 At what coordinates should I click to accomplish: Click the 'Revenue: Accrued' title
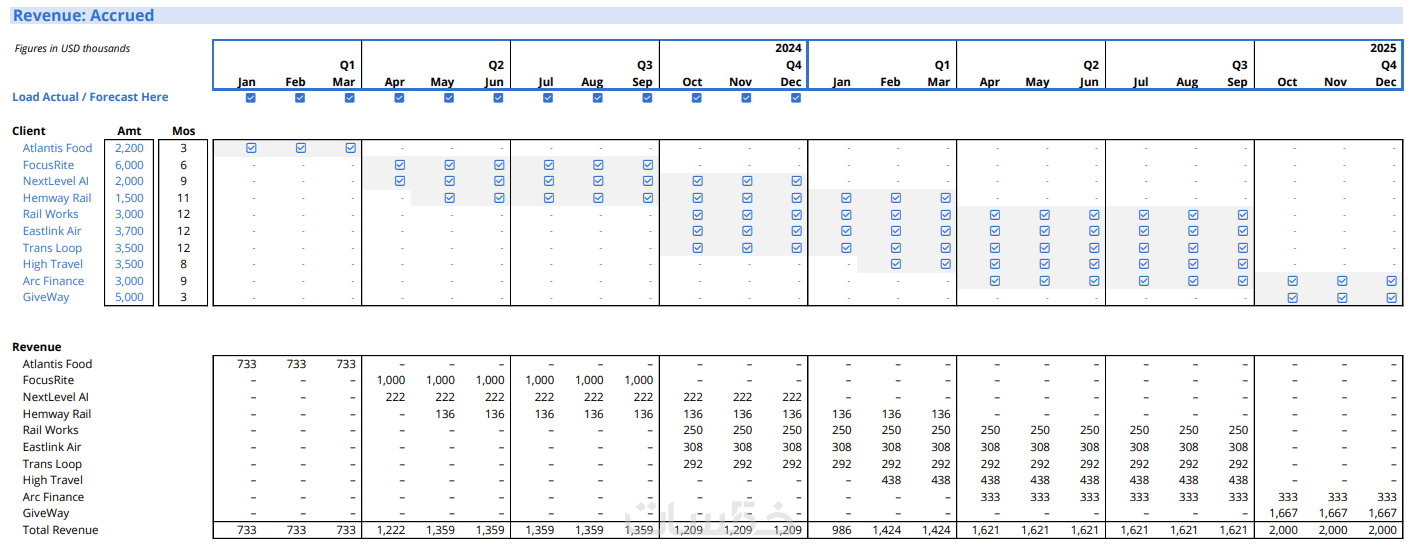point(83,15)
